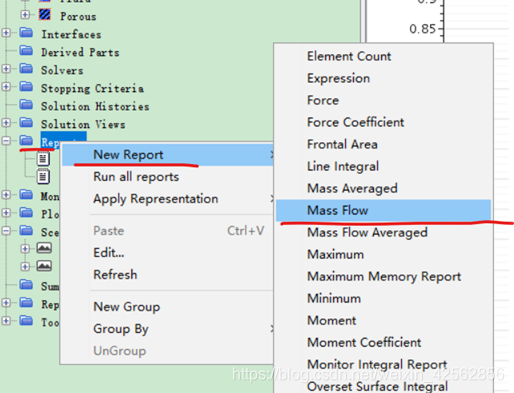Select Element Count report type
514x393 pixels.
[x=383, y=56]
